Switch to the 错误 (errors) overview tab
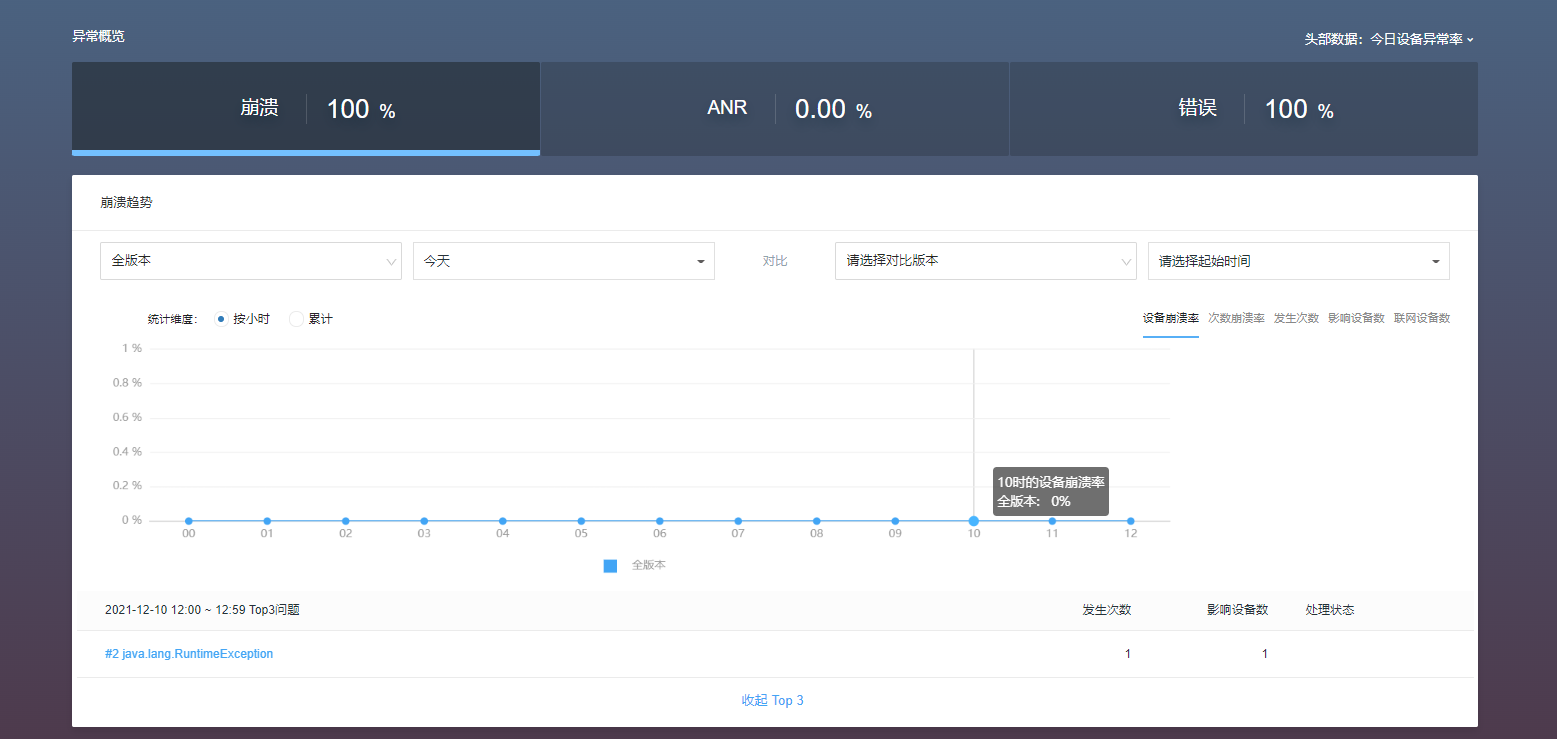 point(1243,108)
